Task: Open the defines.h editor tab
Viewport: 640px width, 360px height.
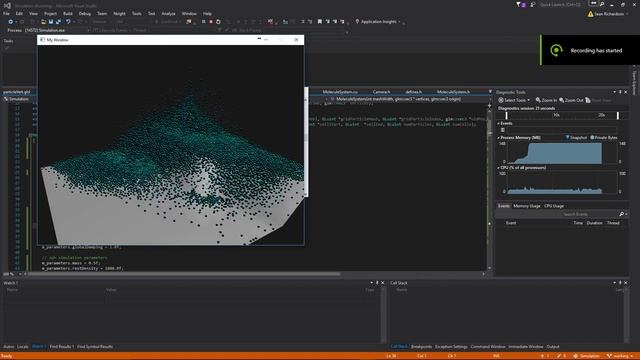Action: point(413,92)
